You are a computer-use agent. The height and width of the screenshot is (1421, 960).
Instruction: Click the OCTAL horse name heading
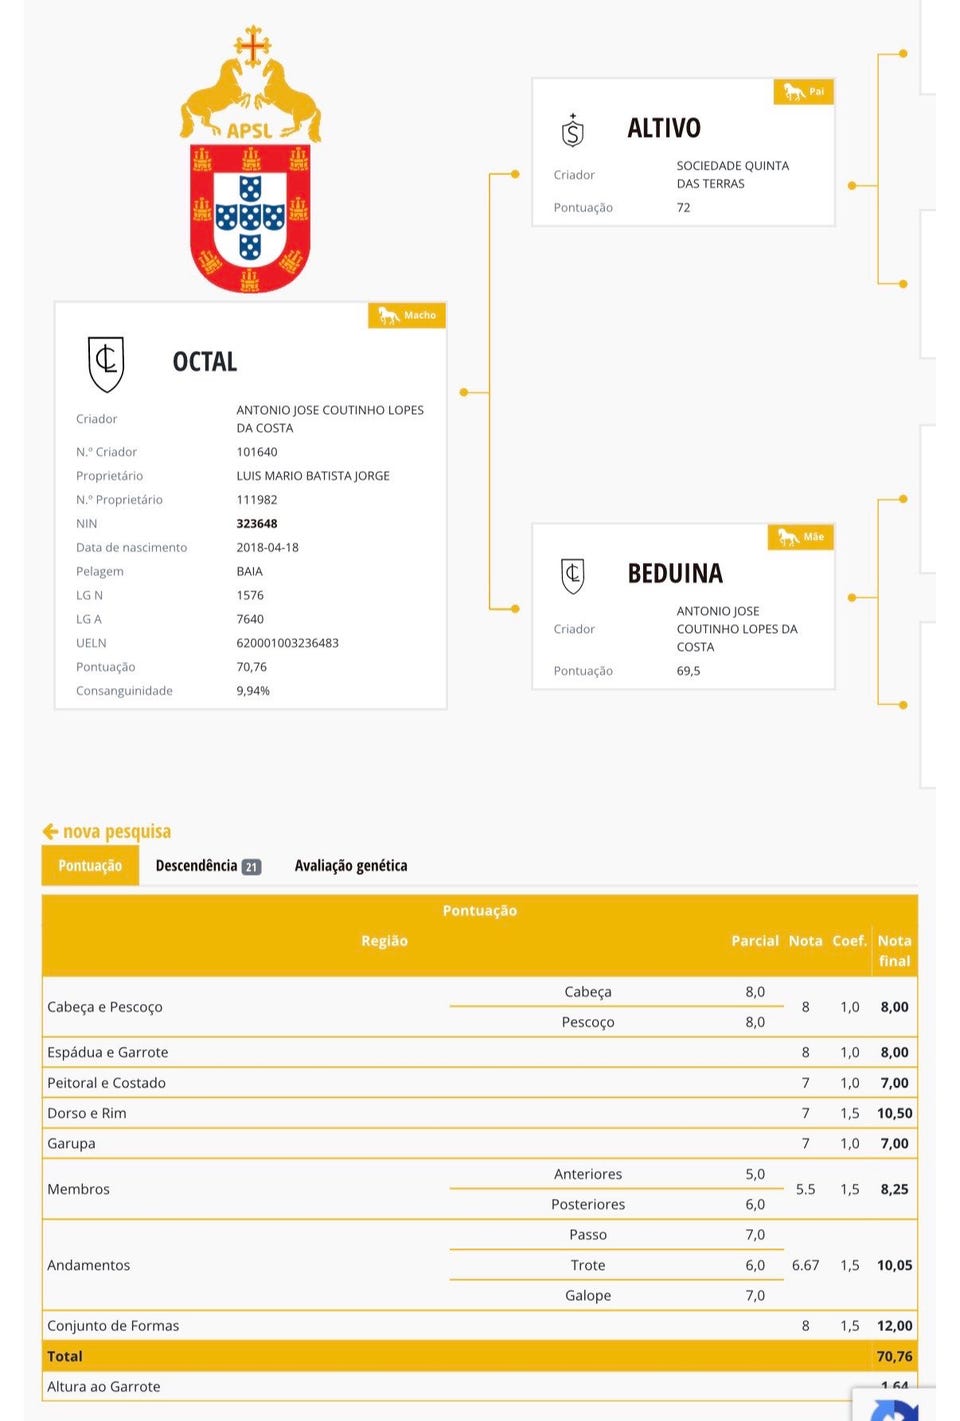[205, 362]
